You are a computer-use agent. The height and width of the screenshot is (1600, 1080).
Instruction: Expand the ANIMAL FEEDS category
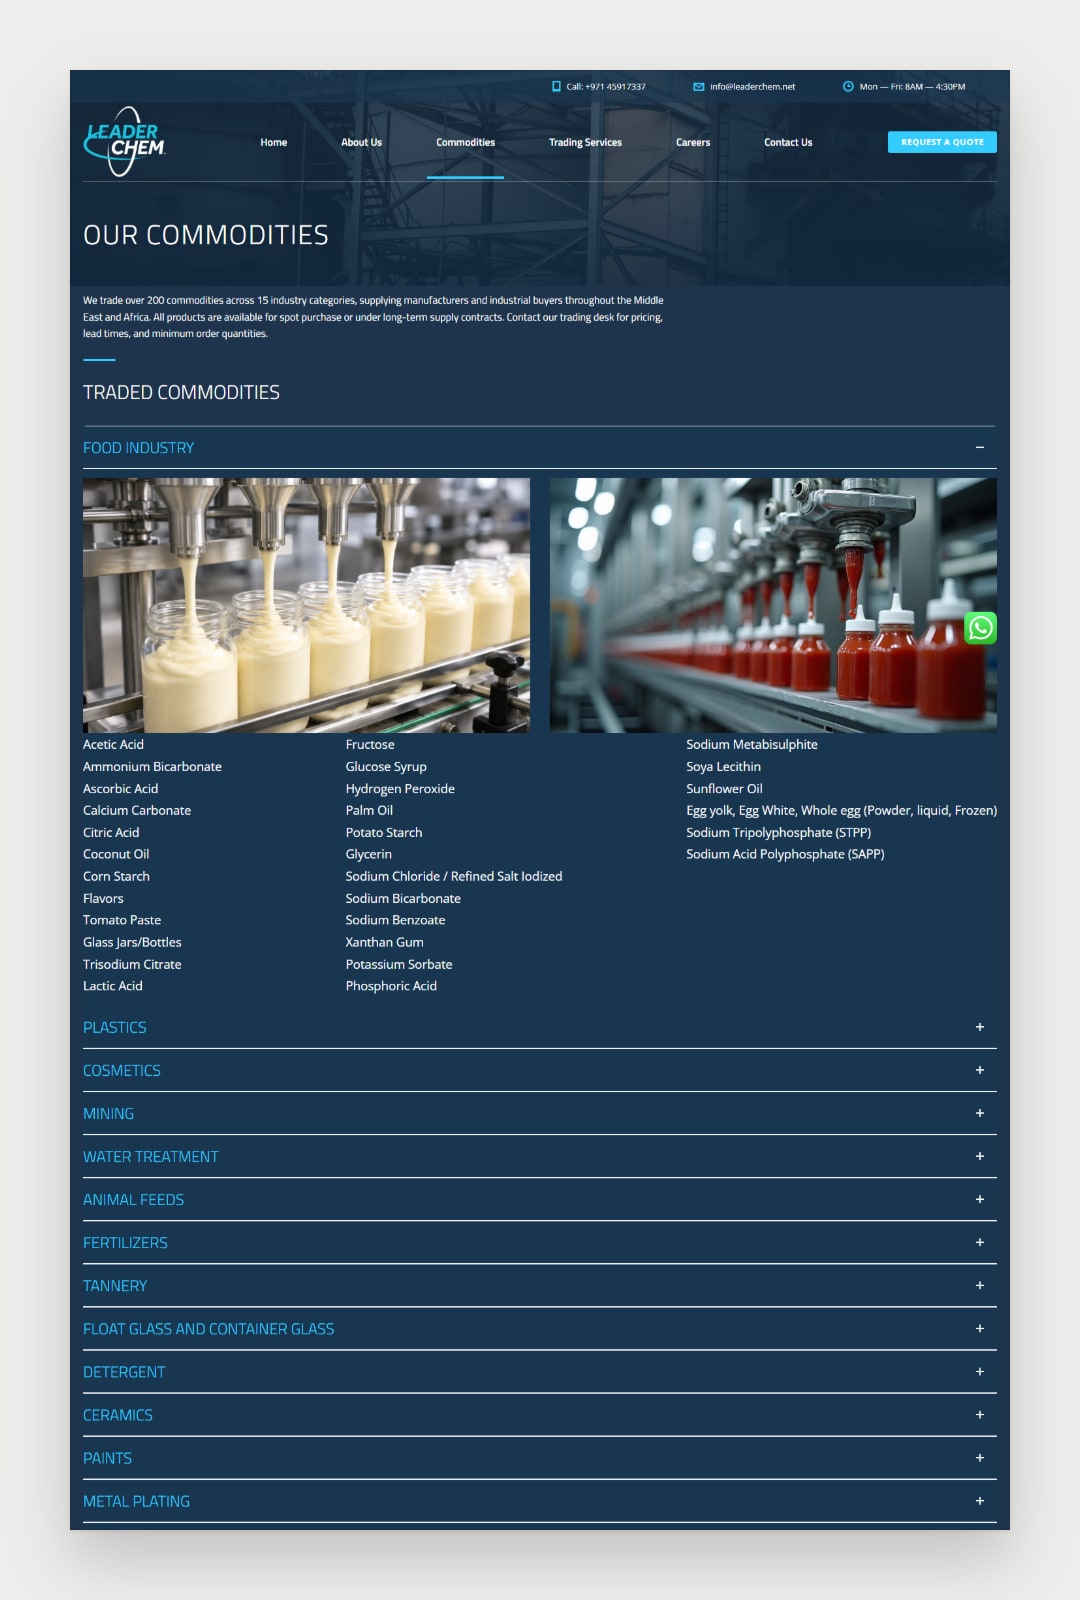tap(540, 1199)
